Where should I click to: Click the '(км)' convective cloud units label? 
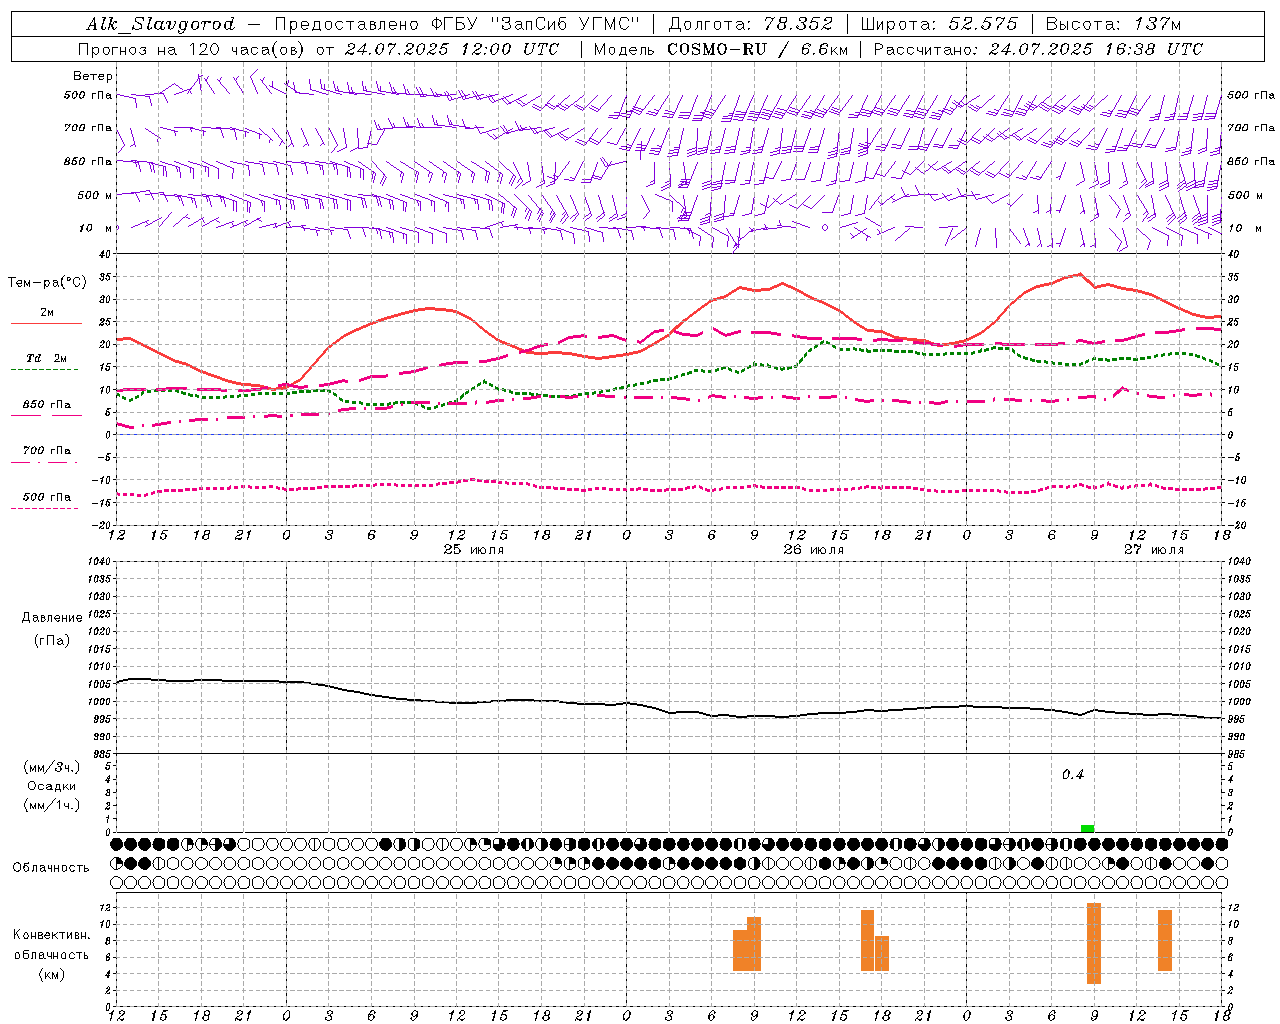52,973
